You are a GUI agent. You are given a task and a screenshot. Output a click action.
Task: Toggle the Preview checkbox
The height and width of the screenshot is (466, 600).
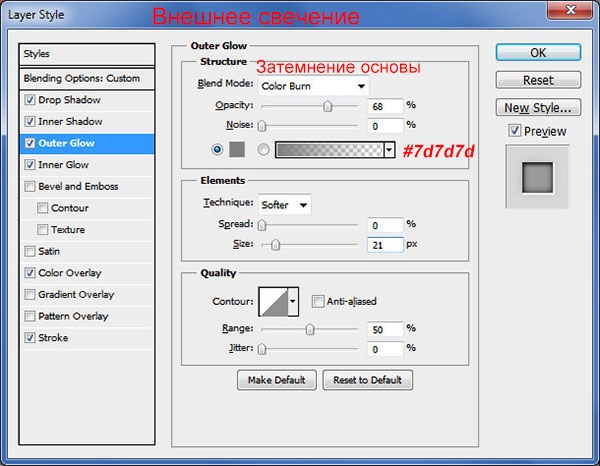click(x=514, y=130)
